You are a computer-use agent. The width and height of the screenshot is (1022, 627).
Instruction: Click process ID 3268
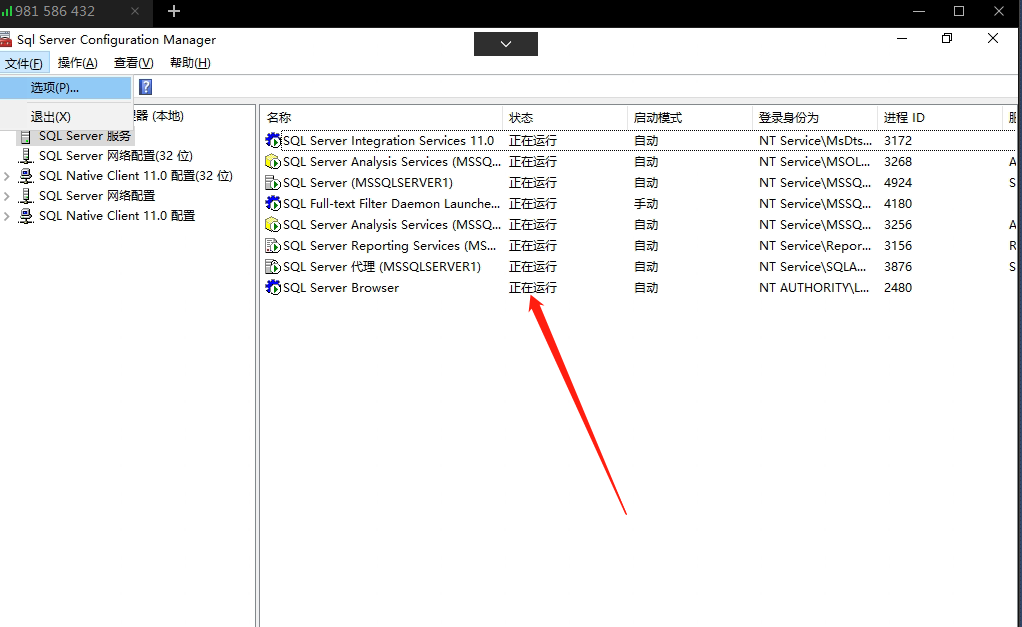[898, 162]
